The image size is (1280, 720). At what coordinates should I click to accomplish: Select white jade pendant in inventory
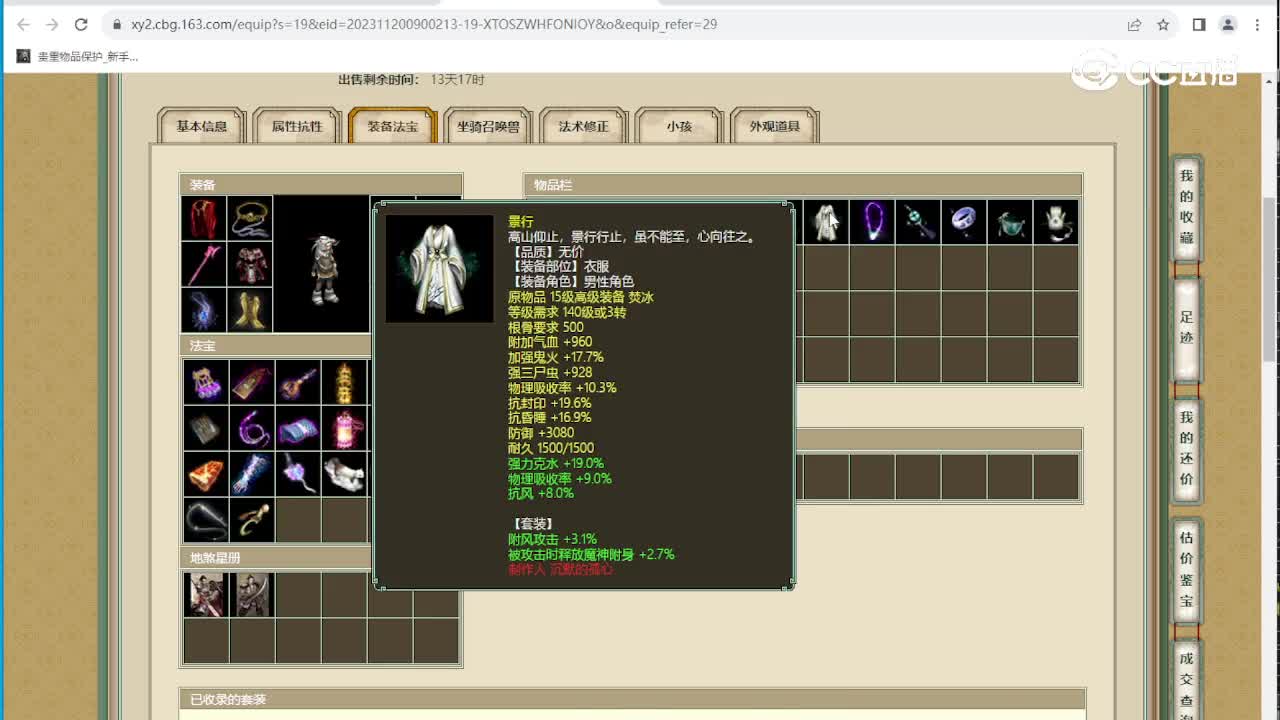pyautogui.click(x=1056, y=222)
